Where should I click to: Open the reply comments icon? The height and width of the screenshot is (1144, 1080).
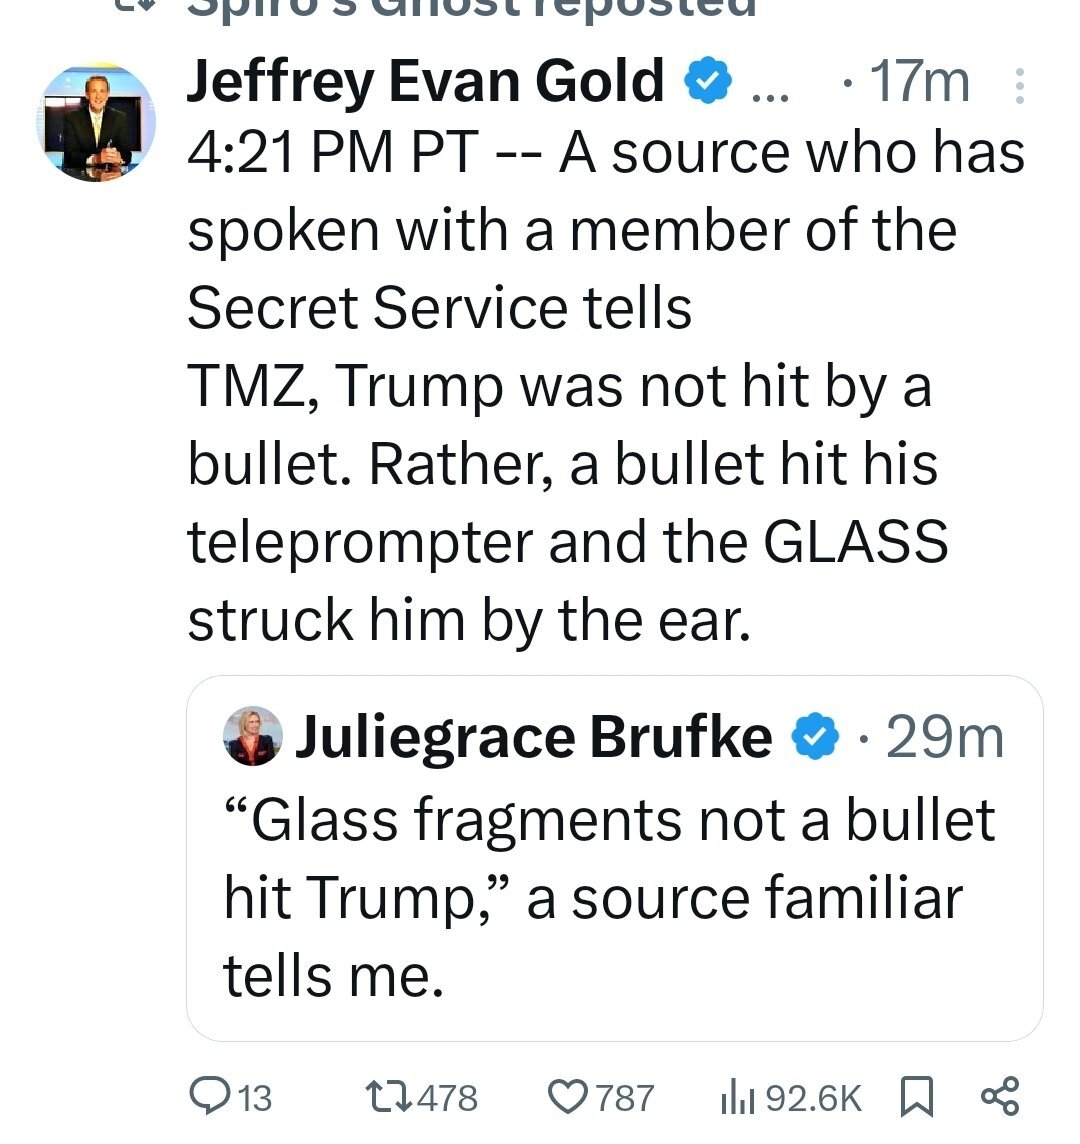pyautogui.click(x=209, y=1096)
